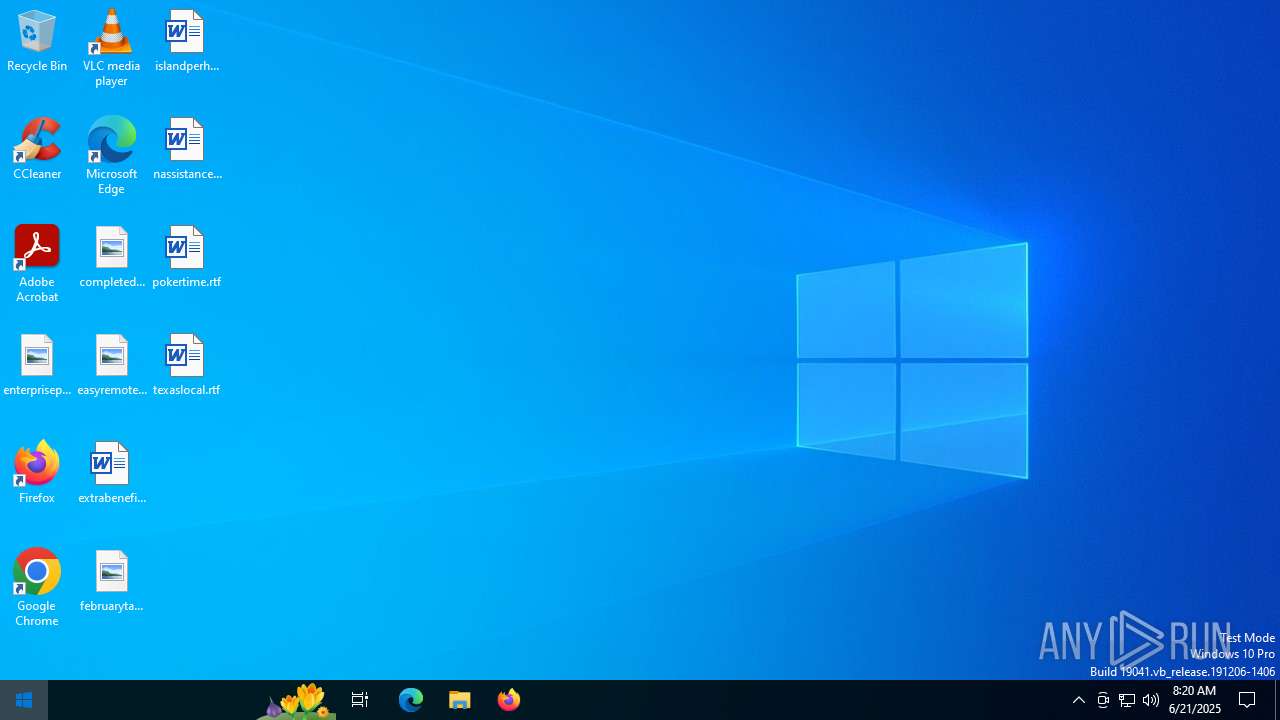This screenshot has height=720, width=1280.
Task: Select the islandperh Word document icon
Action: click(x=186, y=41)
